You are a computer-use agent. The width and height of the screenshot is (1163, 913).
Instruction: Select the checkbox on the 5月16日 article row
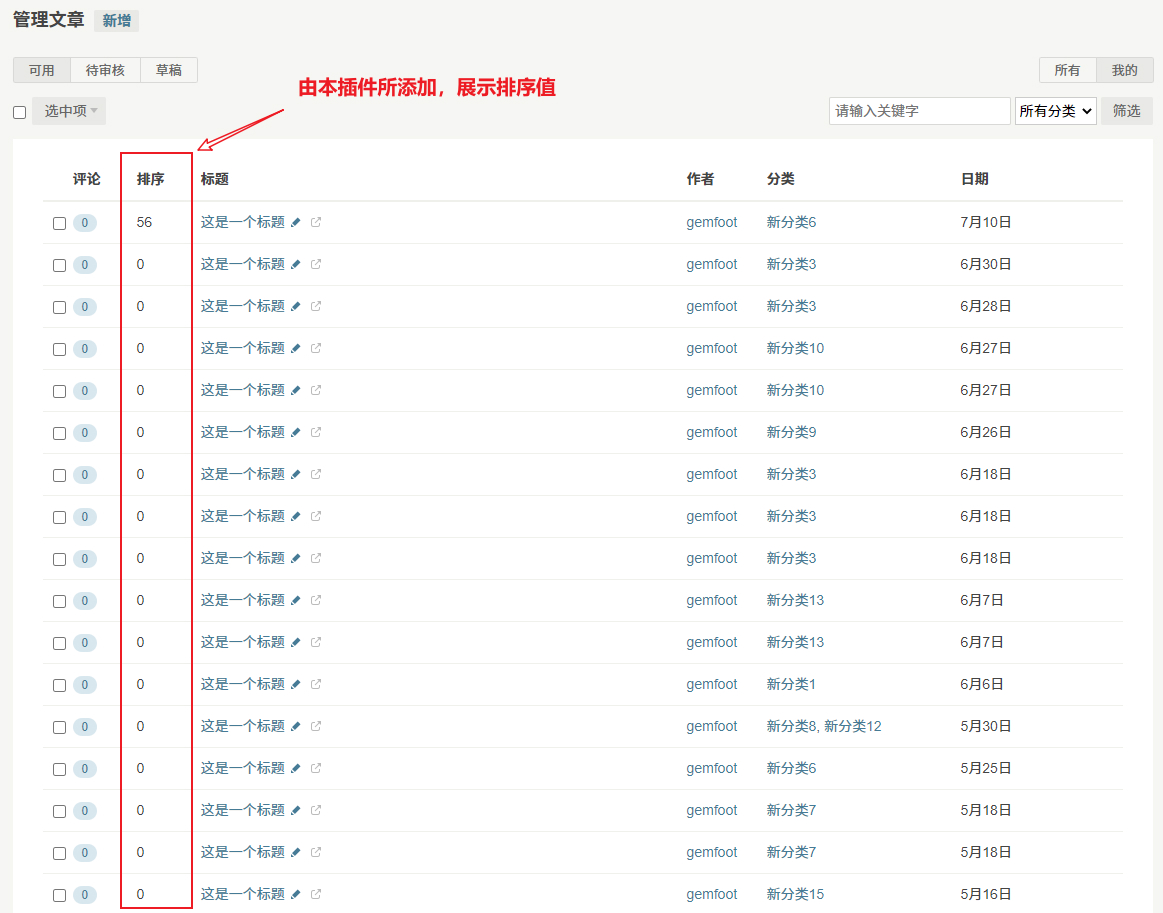59,895
